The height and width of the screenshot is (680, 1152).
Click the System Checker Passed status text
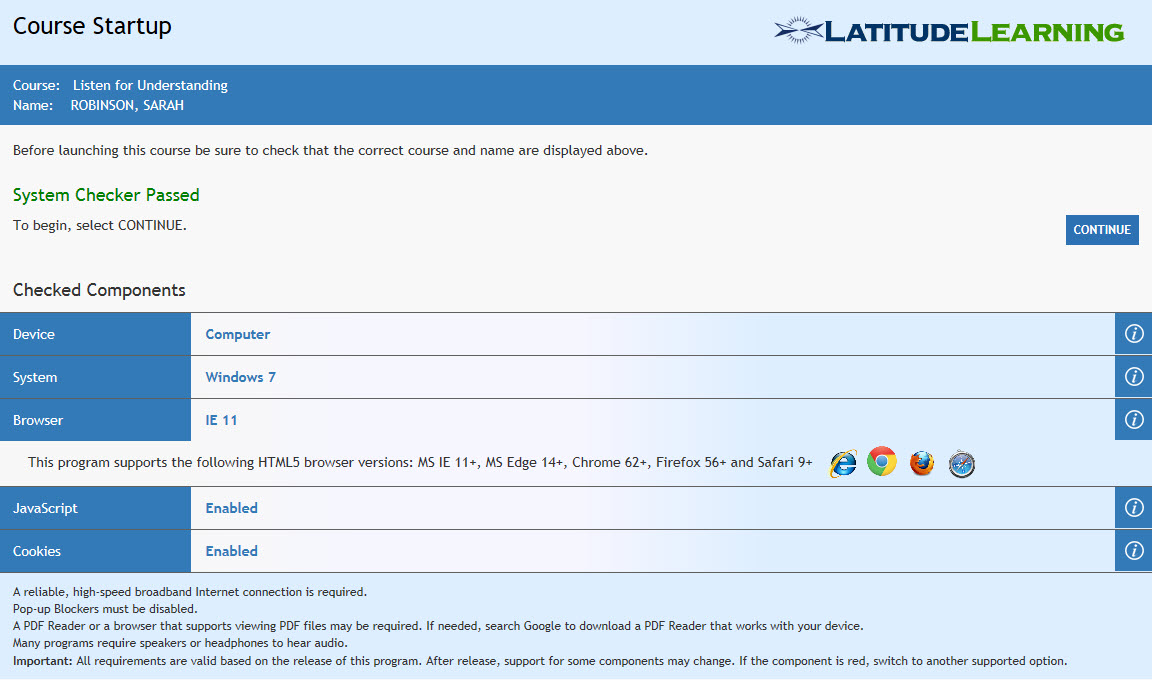(106, 195)
